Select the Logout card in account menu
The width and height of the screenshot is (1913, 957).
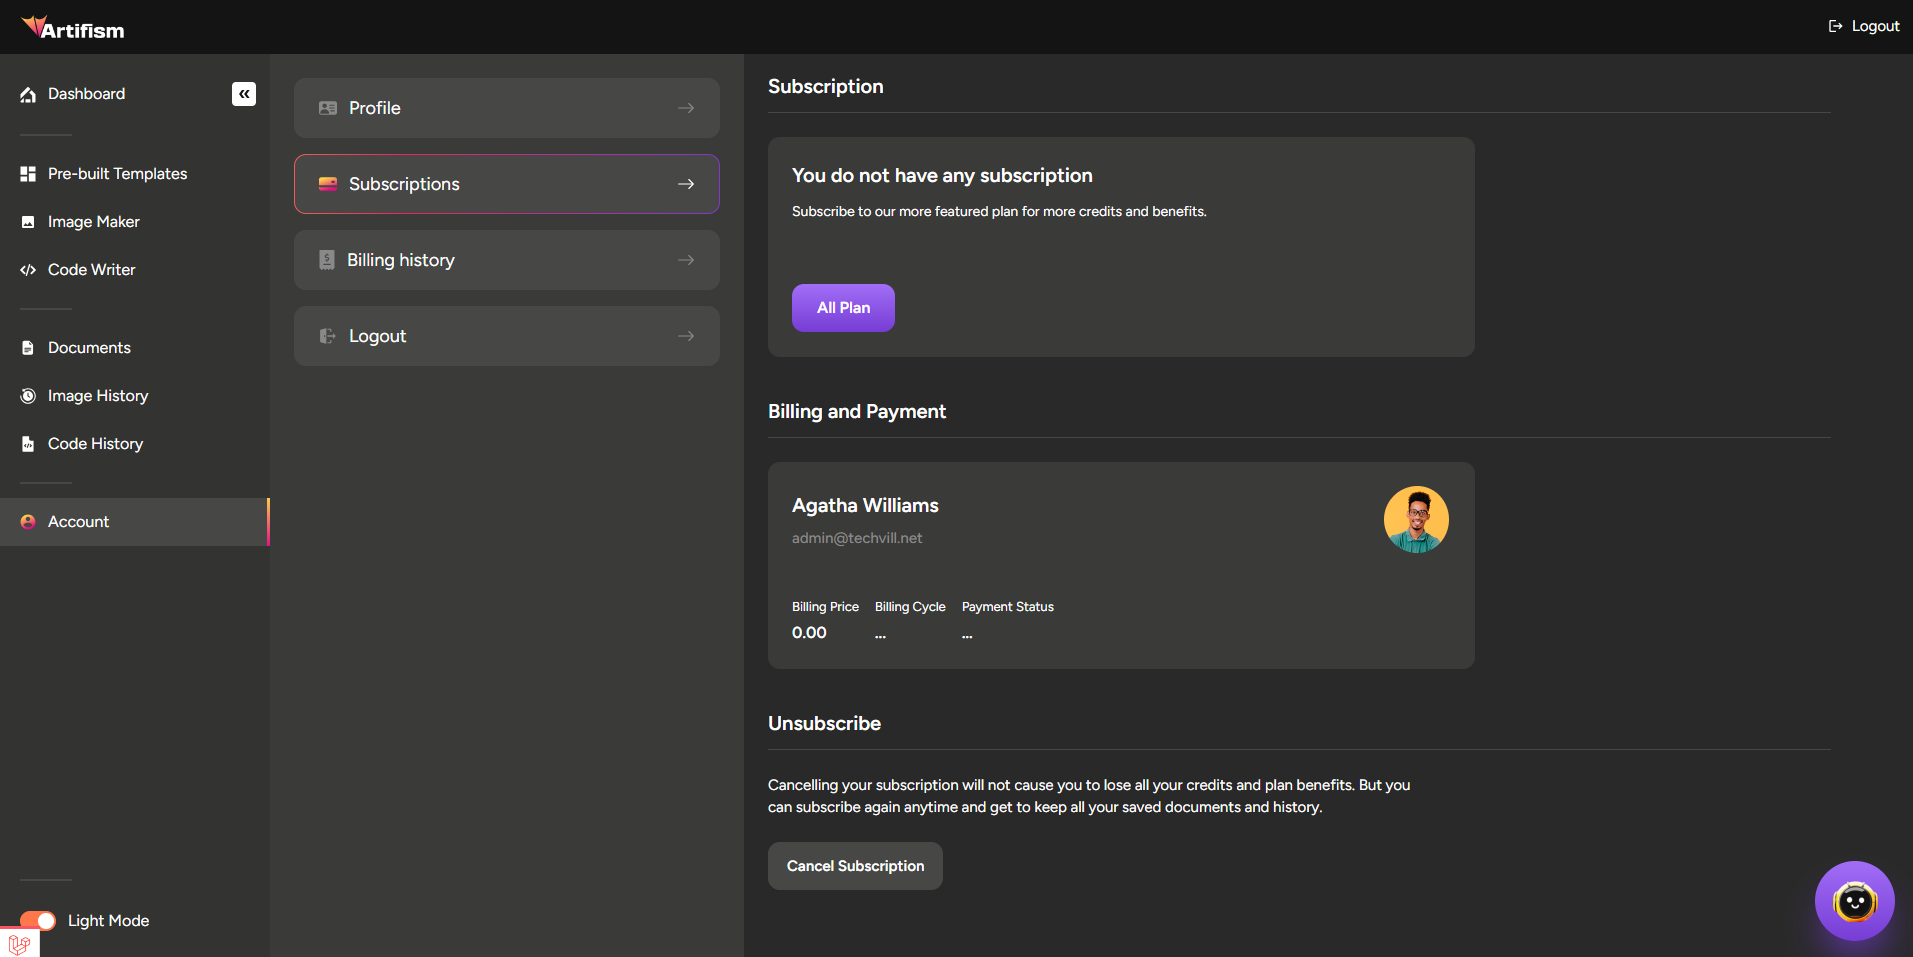coord(506,336)
